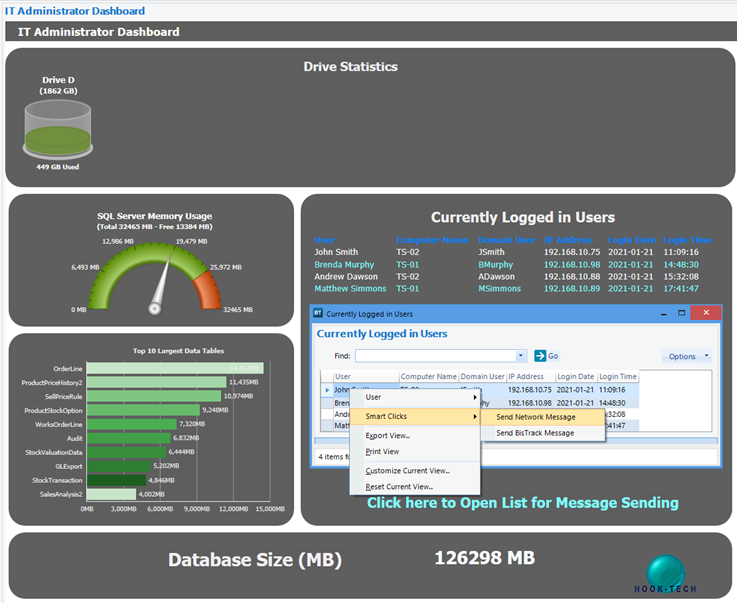Sort by the popup Computer Name column header
The width and height of the screenshot is (737, 603).
tap(429, 376)
